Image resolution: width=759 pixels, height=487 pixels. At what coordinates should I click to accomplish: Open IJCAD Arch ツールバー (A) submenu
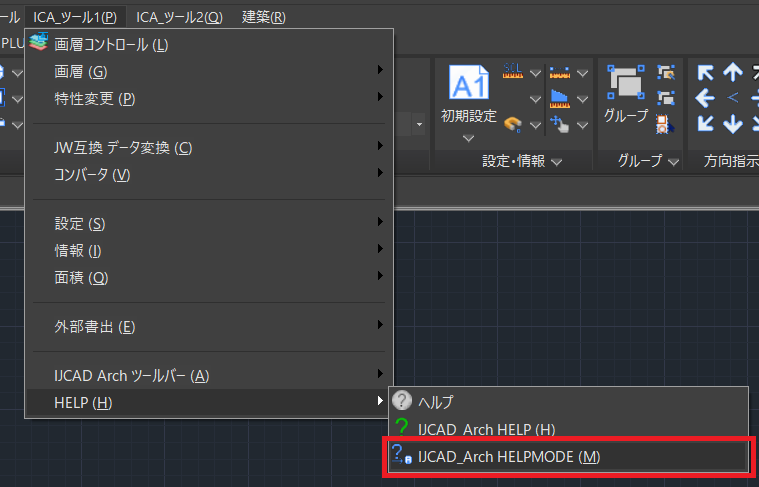(x=209, y=376)
